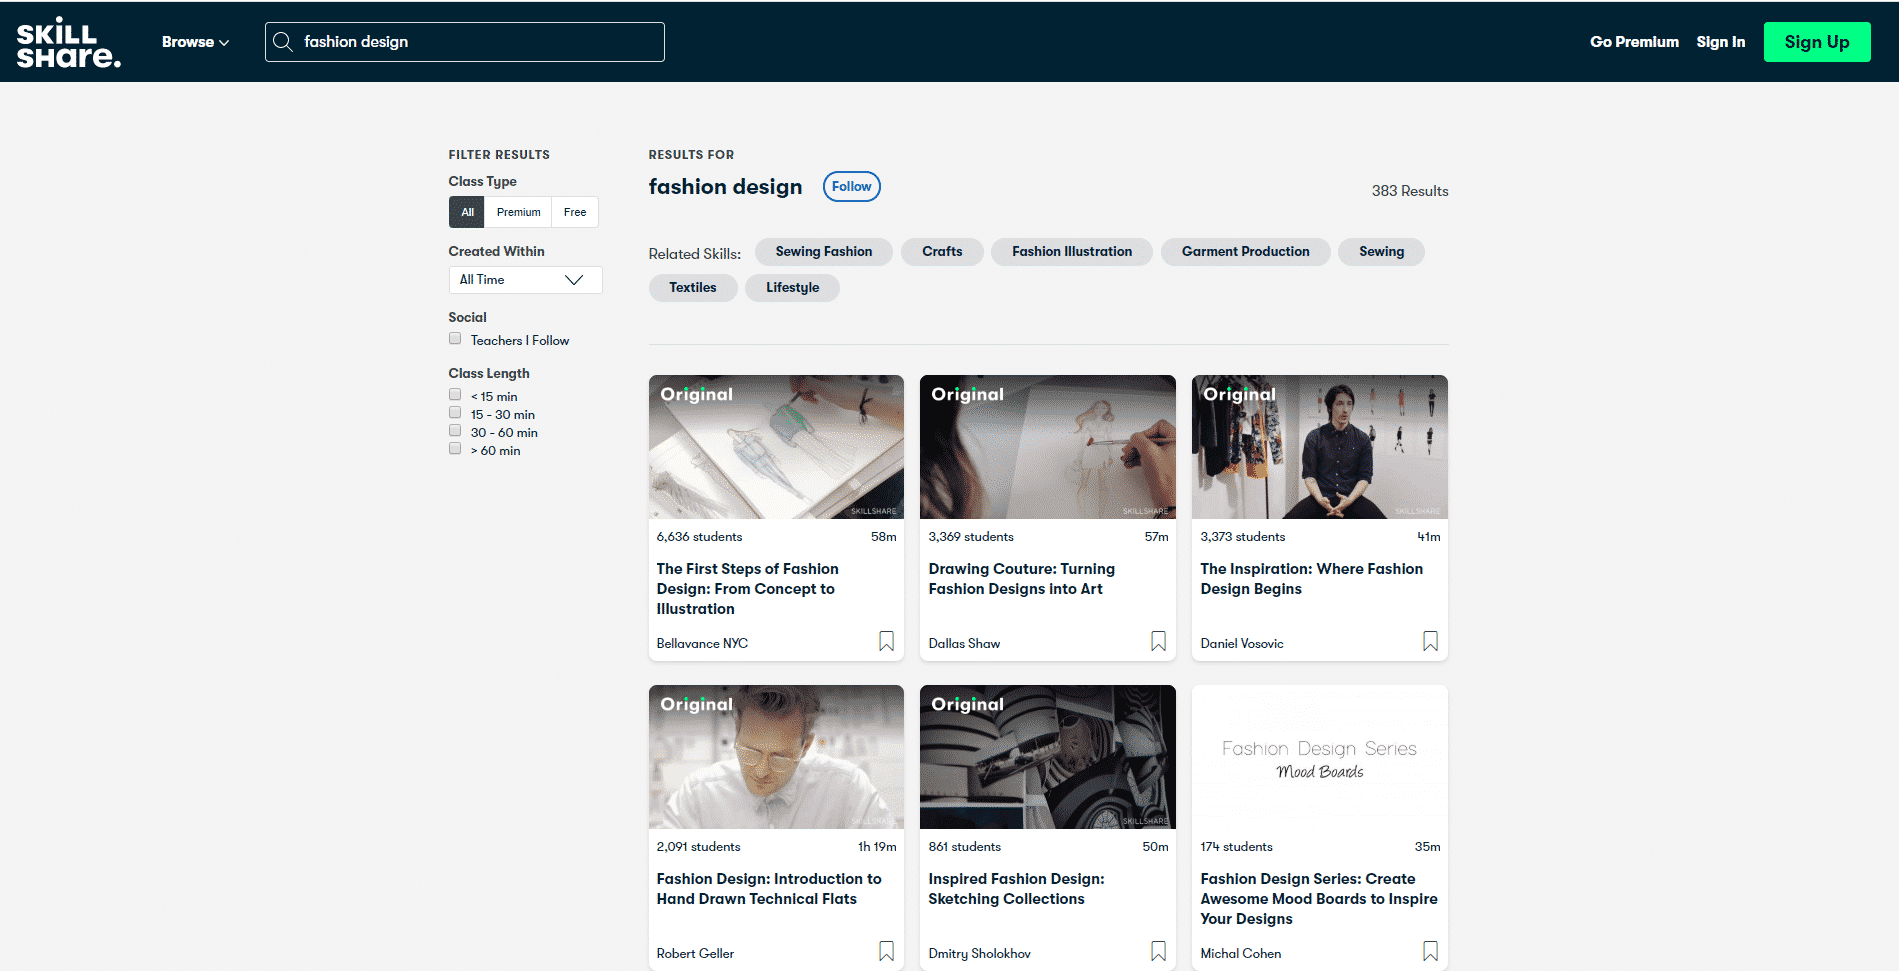This screenshot has width=1899, height=971.
Task: Bookmark the Drawing Couture class
Action: click(1158, 641)
